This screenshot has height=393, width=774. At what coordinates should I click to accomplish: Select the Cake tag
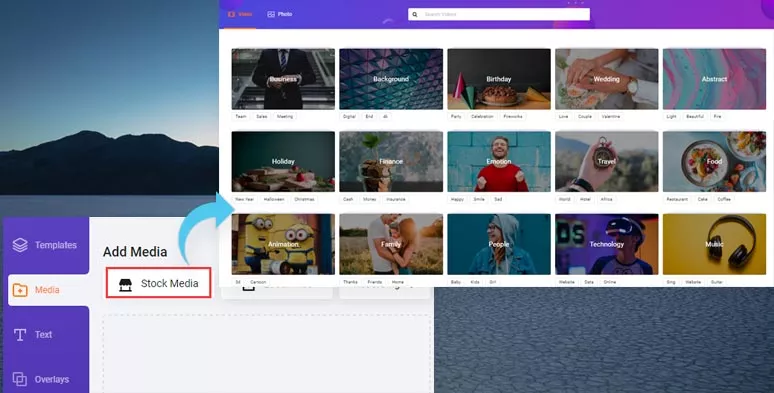pos(702,199)
